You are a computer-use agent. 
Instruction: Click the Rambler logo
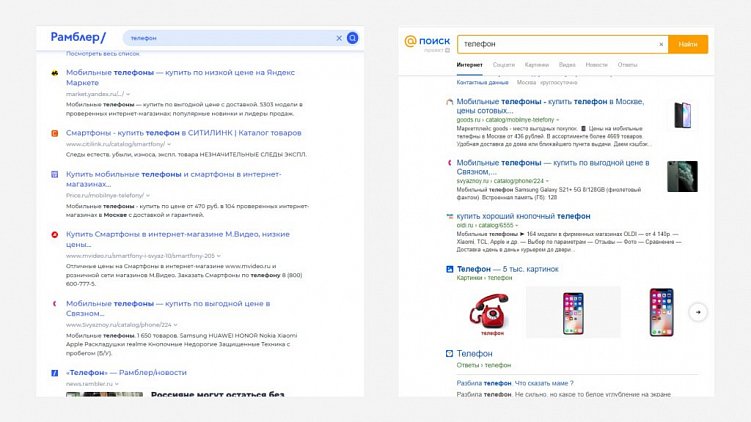pos(78,37)
